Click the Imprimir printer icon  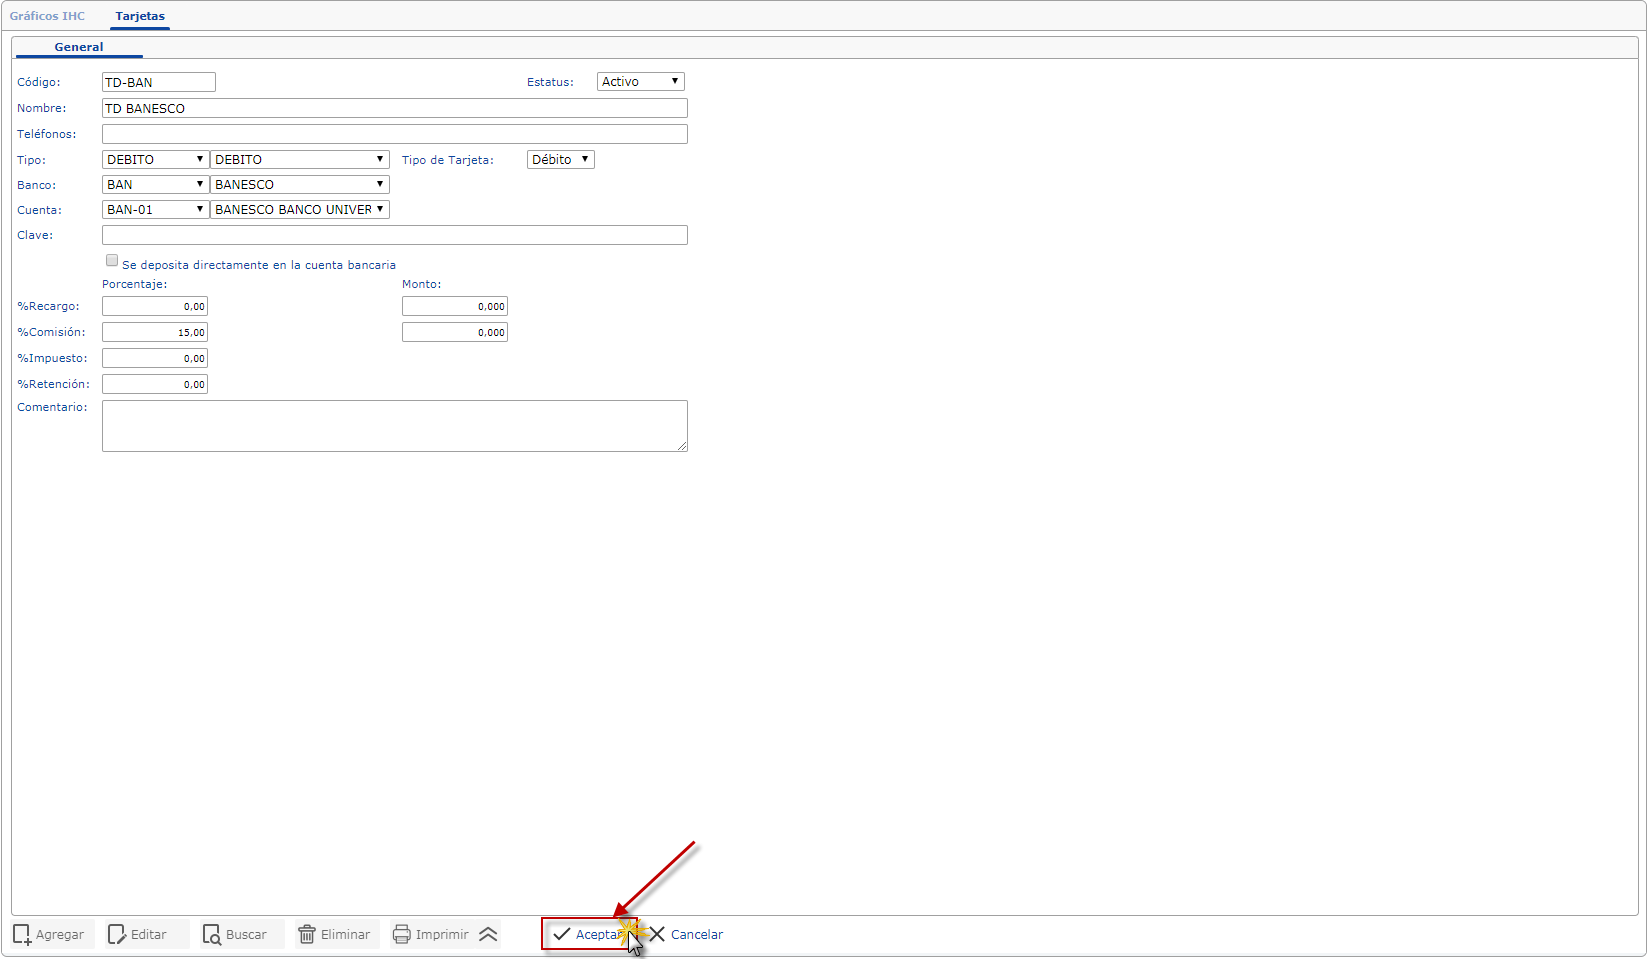[402, 935]
